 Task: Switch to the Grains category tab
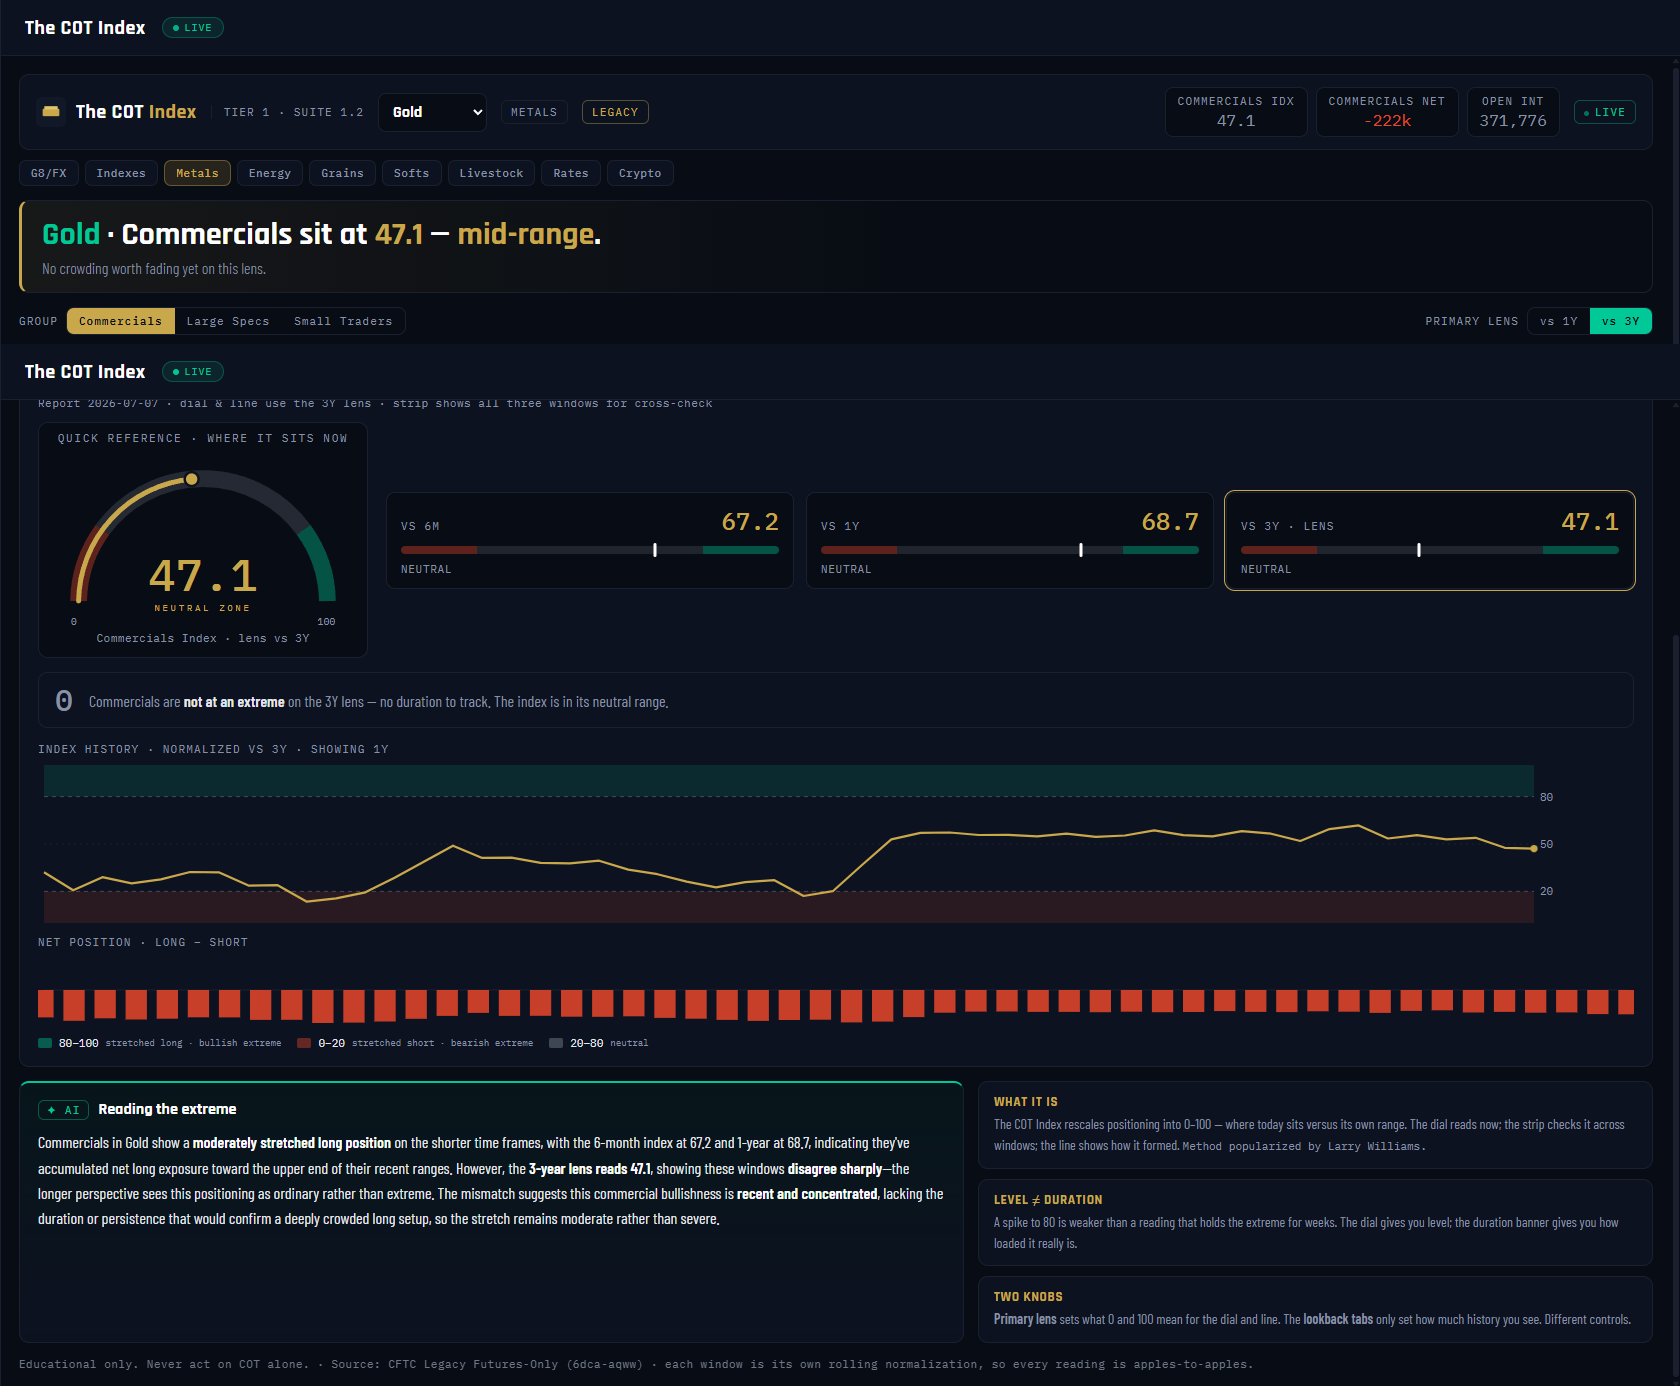(343, 173)
